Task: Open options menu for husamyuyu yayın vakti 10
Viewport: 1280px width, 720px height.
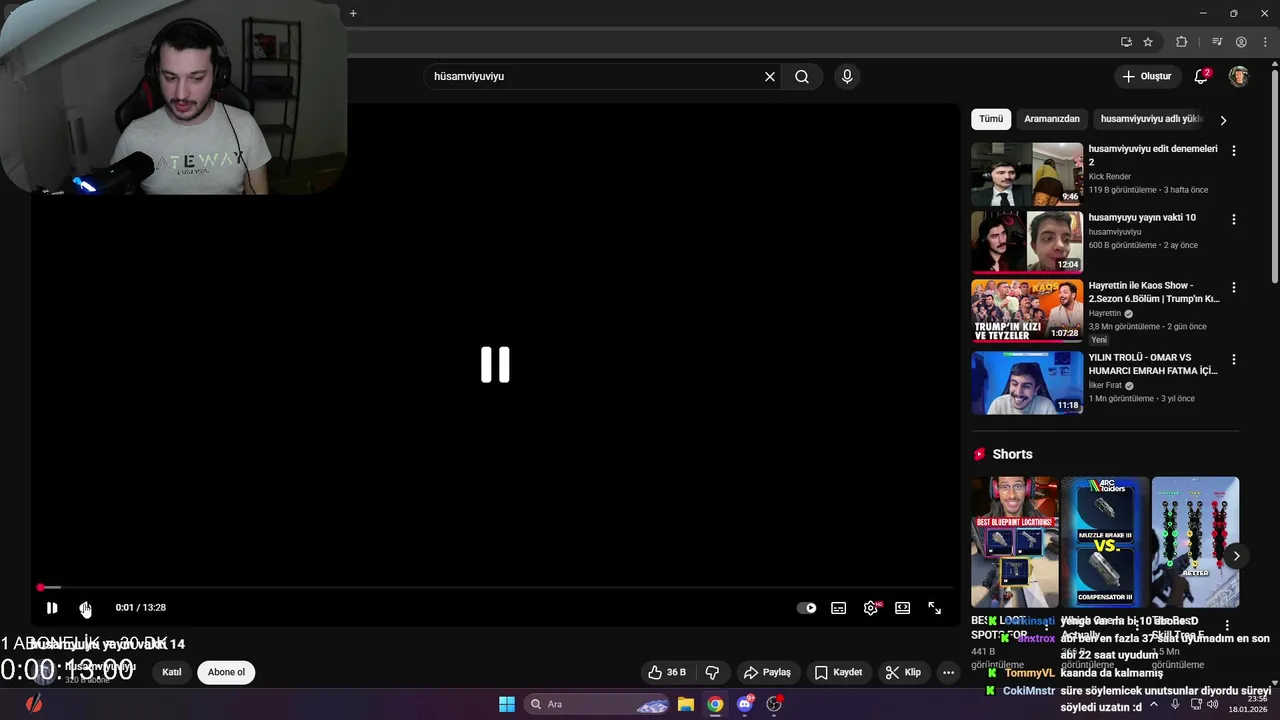Action: click(1233, 219)
